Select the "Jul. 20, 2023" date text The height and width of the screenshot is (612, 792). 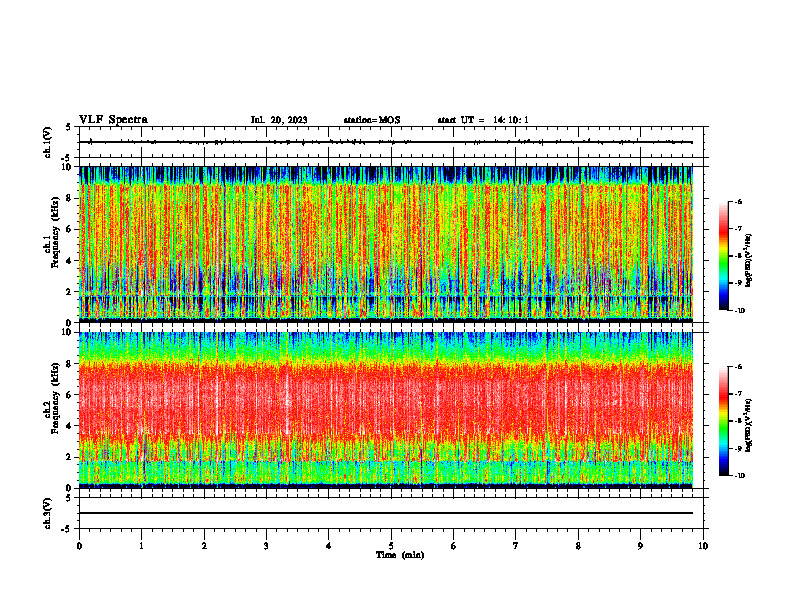pyautogui.click(x=279, y=120)
